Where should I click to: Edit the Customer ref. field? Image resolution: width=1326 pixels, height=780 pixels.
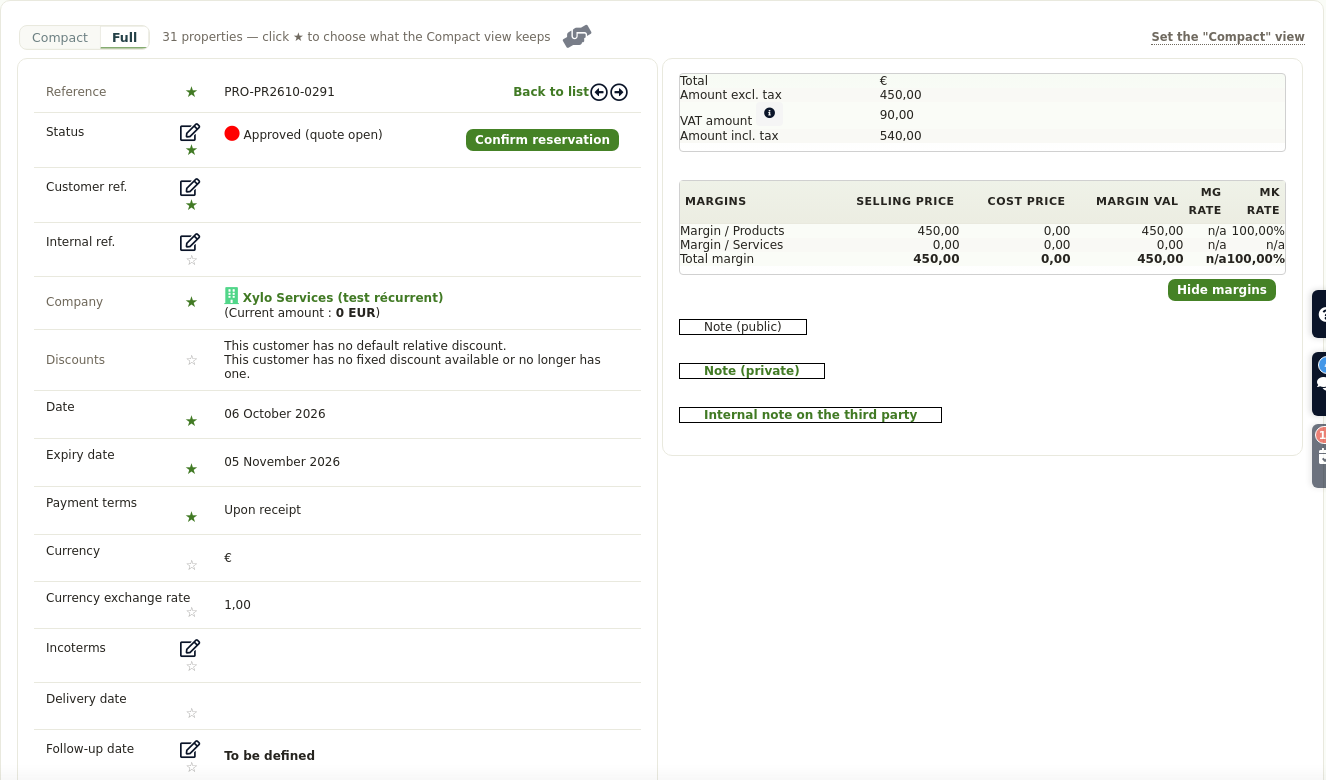190,187
